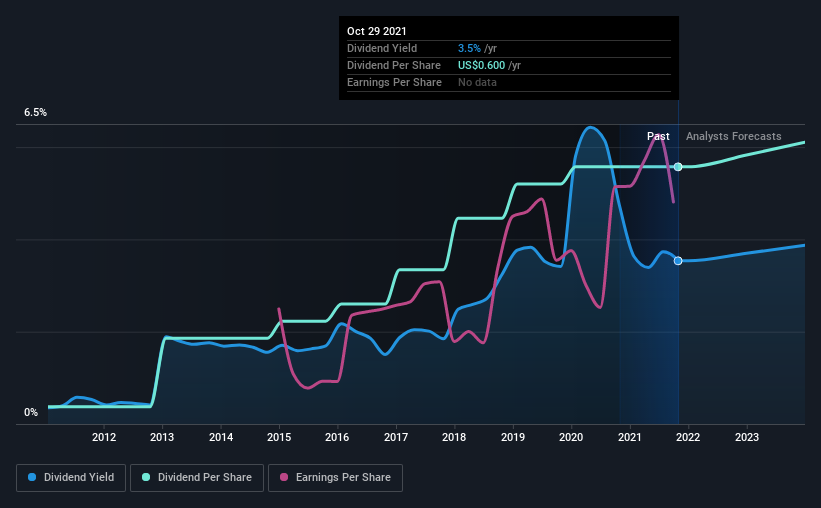The height and width of the screenshot is (508, 821).
Task: Click the blue Dividend Yield legend dot
Action: [32, 477]
